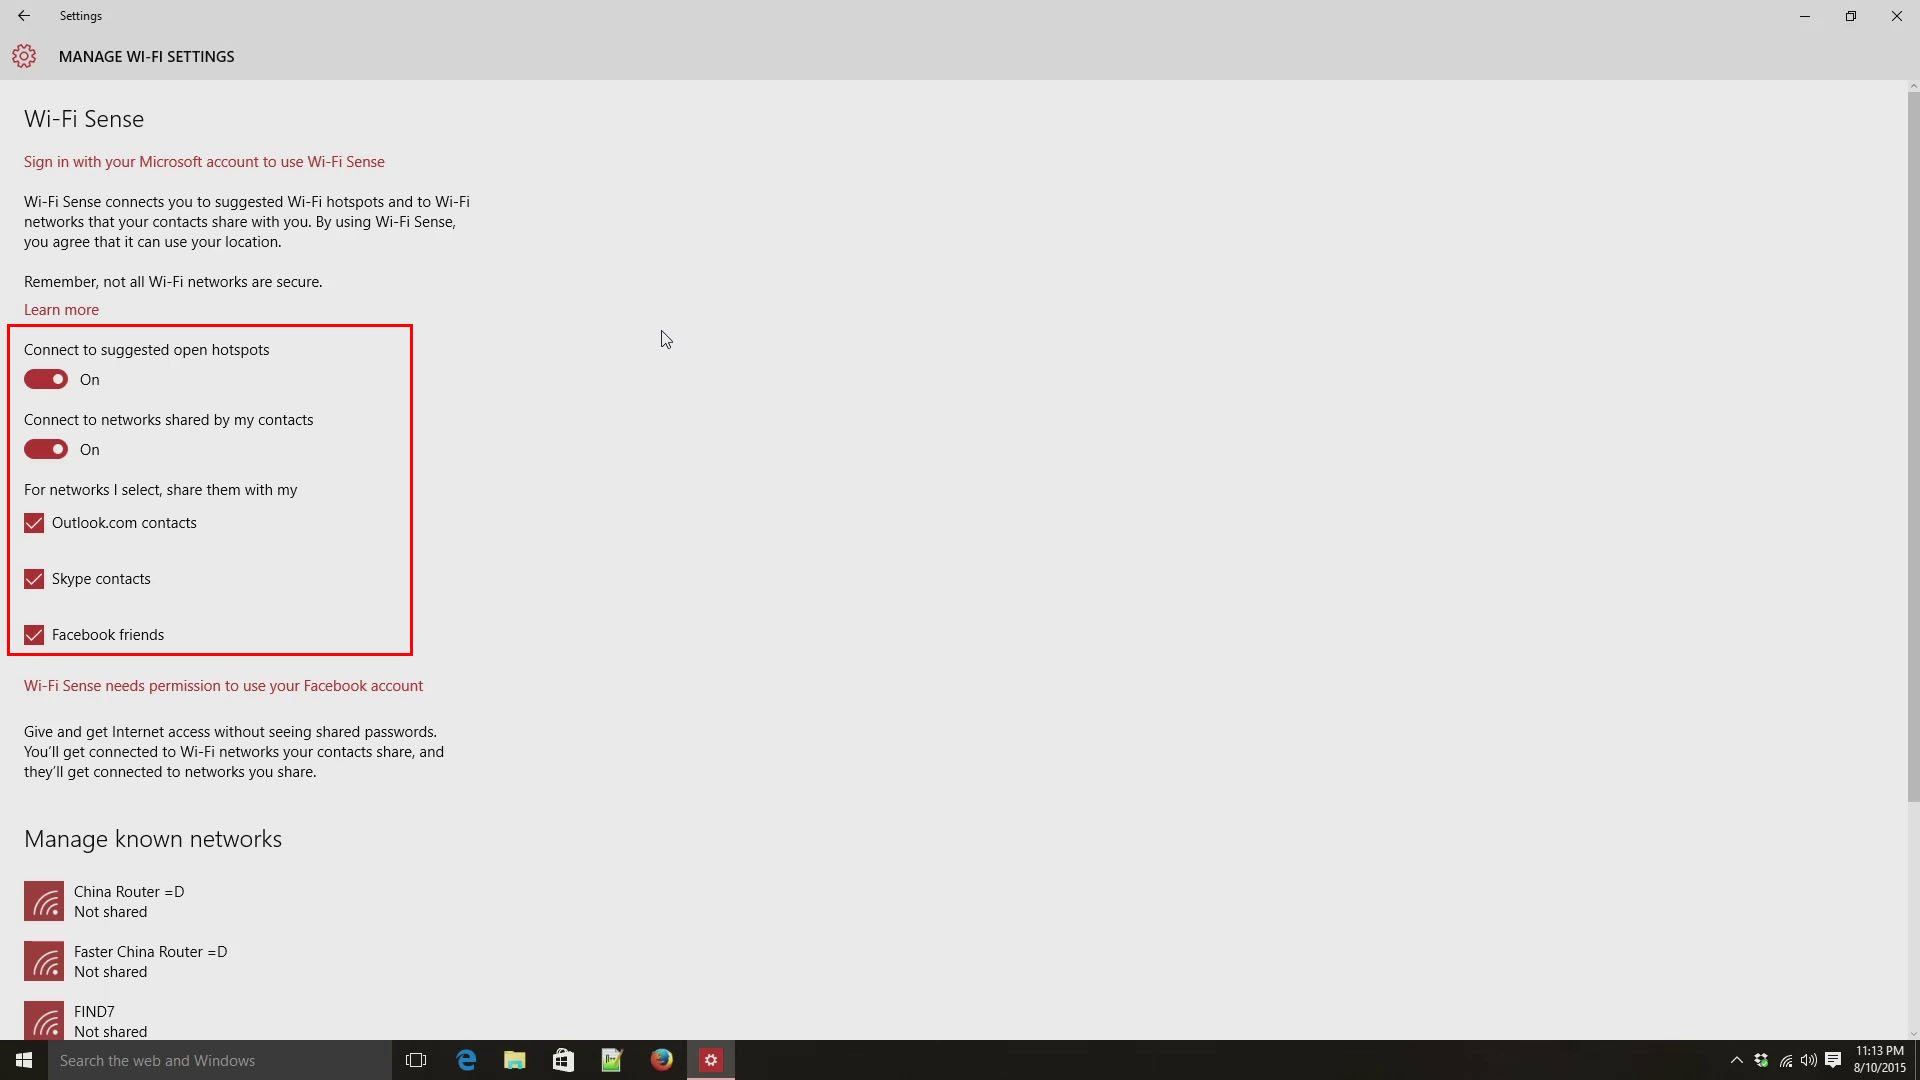Open the Dropbox tray icon
Image resolution: width=1920 pixels, height=1080 pixels.
pyautogui.click(x=1762, y=1060)
